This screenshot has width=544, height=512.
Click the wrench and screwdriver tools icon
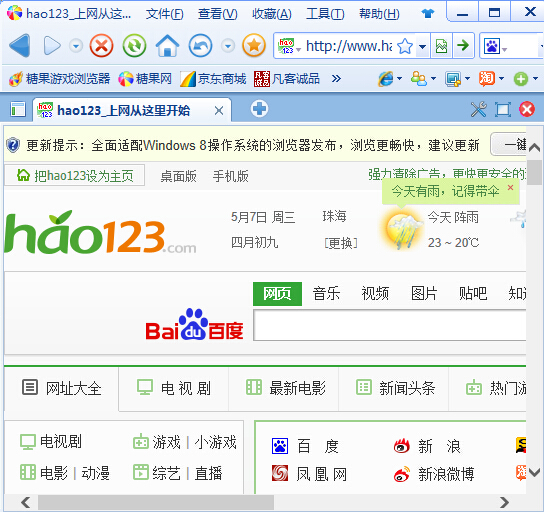478,110
